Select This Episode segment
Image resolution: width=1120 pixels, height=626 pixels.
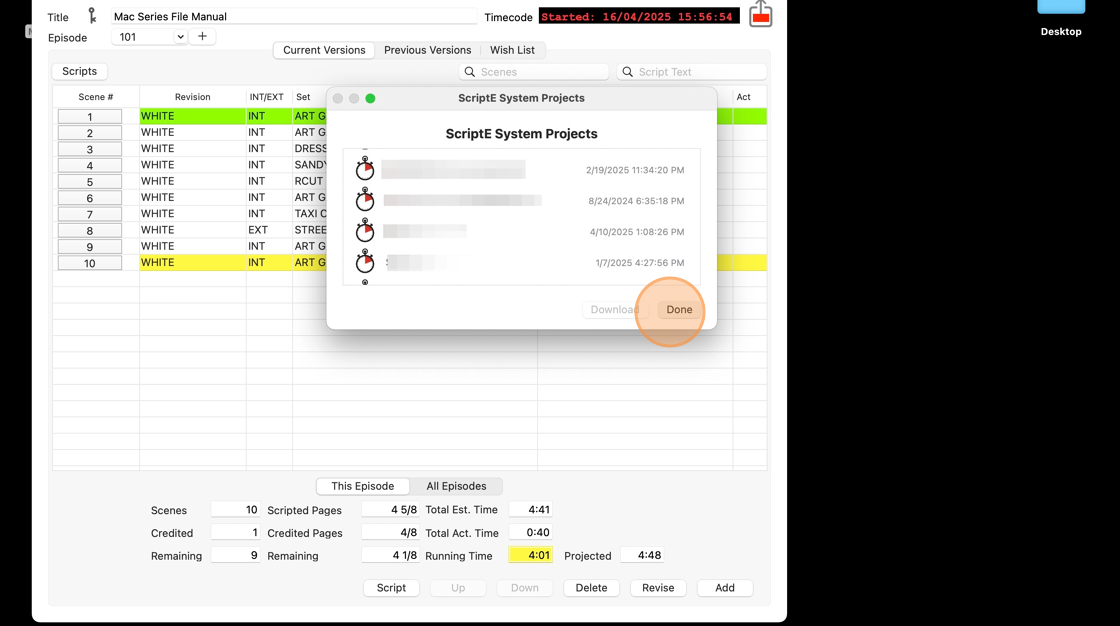click(x=363, y=486)
